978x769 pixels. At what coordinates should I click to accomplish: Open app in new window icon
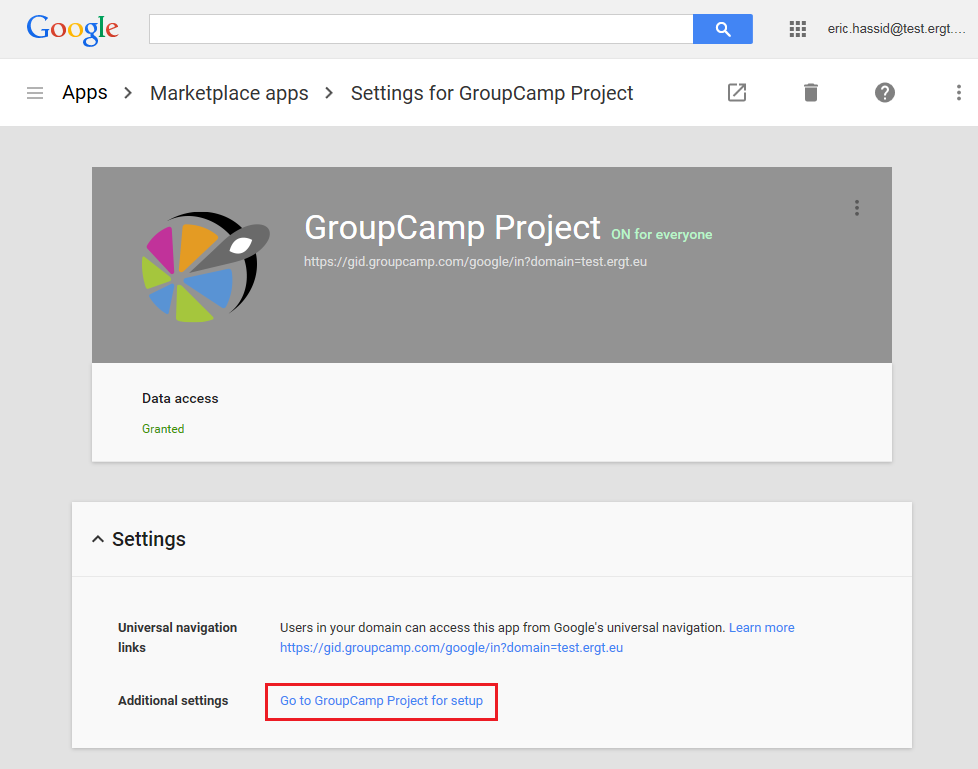[737, 93]
